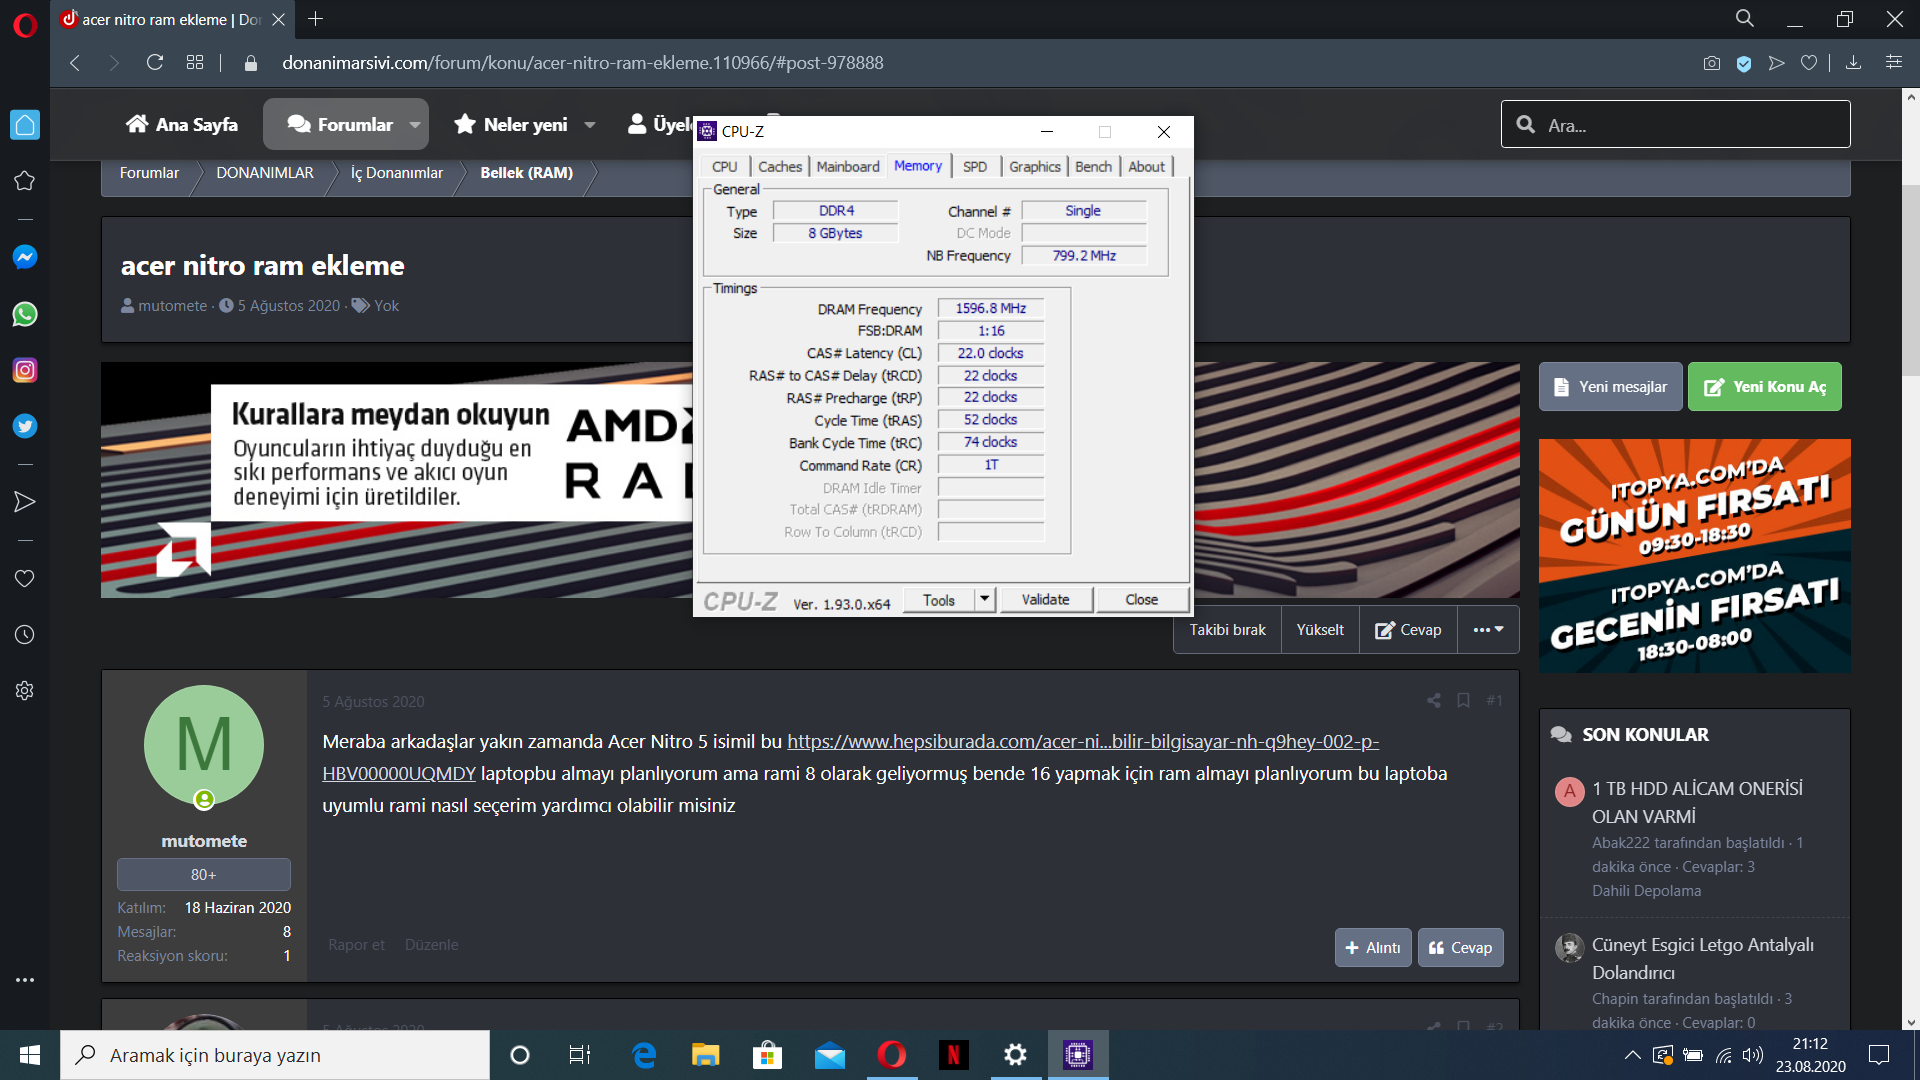
Task: Click CPU-Z taskbar icon
Action: (x=1078, y=1055)
